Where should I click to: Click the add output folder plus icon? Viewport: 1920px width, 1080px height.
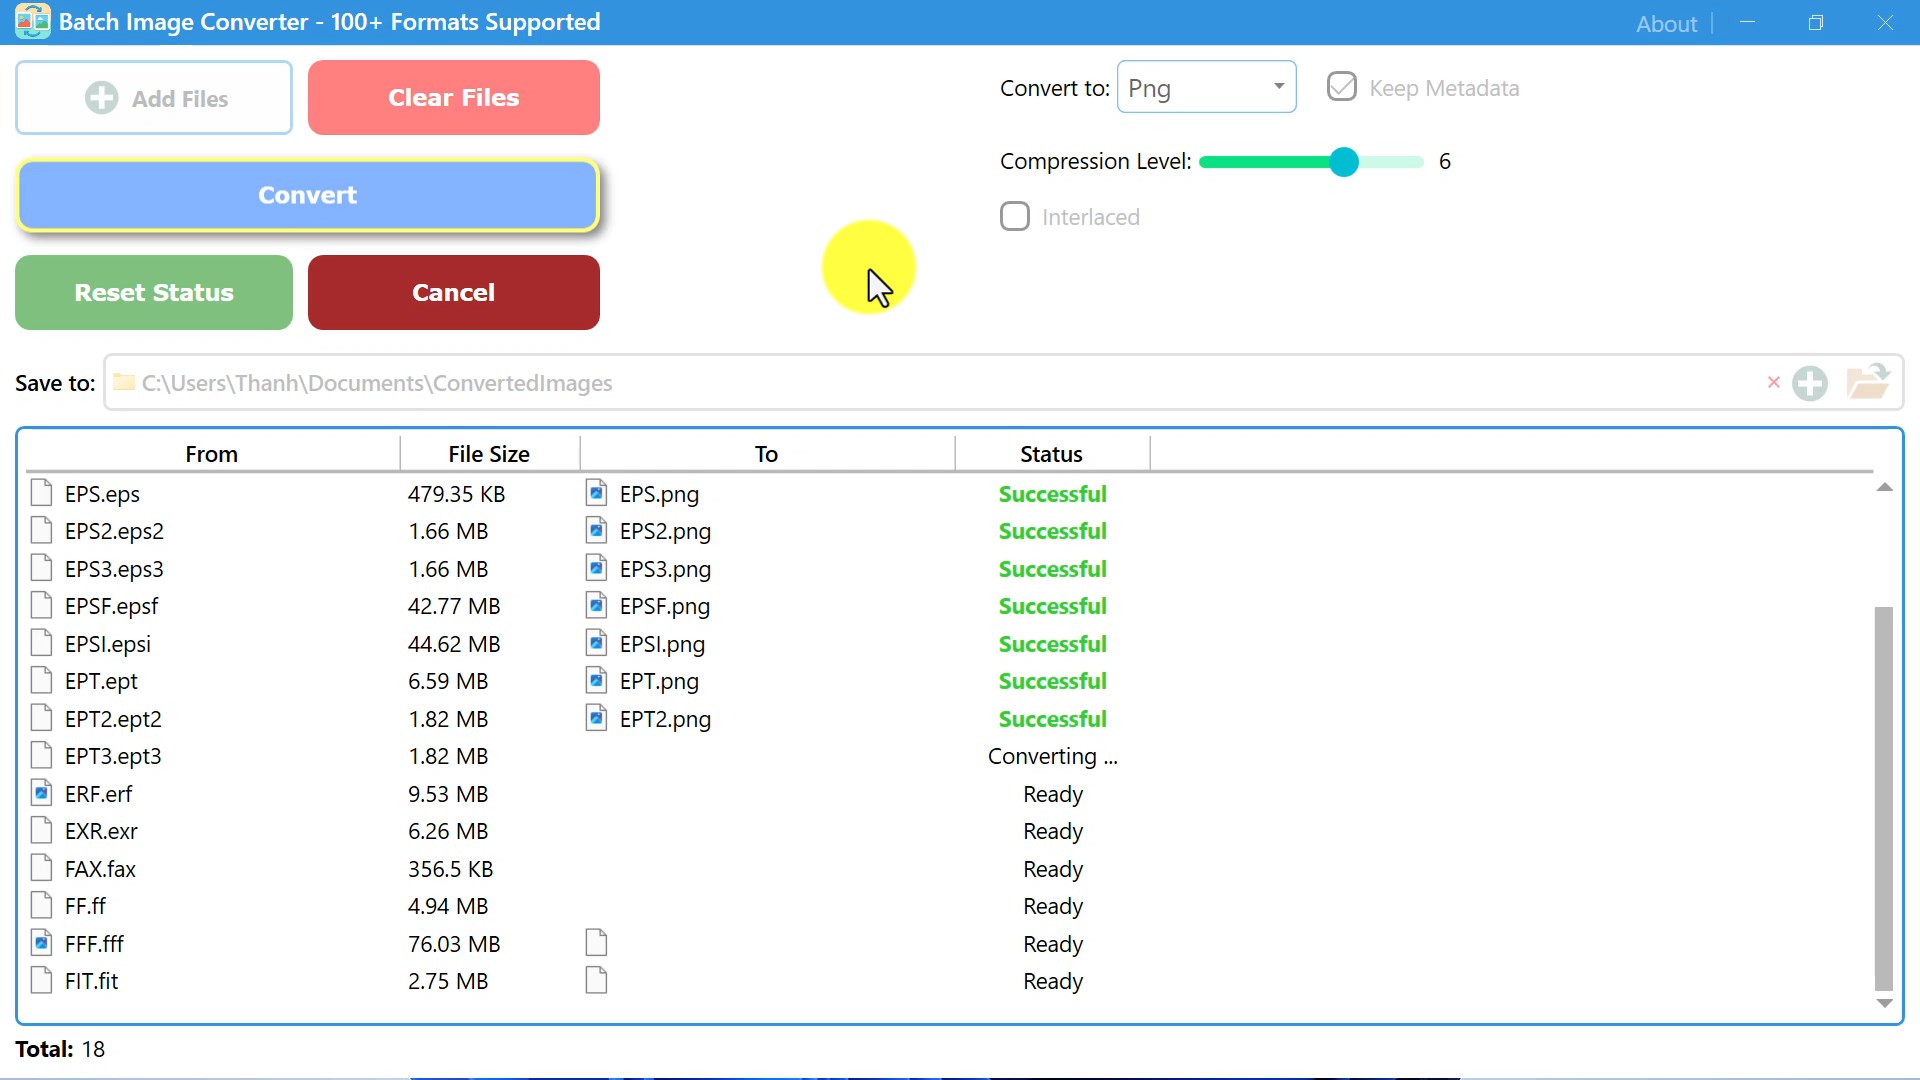point(1809,383)
